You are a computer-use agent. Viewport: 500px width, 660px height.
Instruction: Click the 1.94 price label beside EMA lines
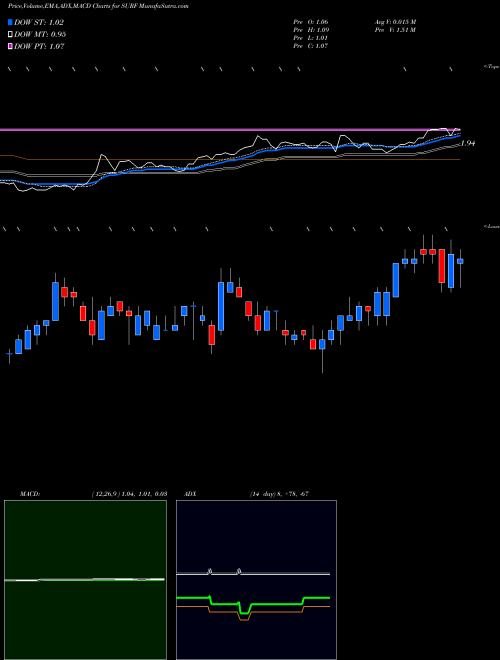click(468, 144)
